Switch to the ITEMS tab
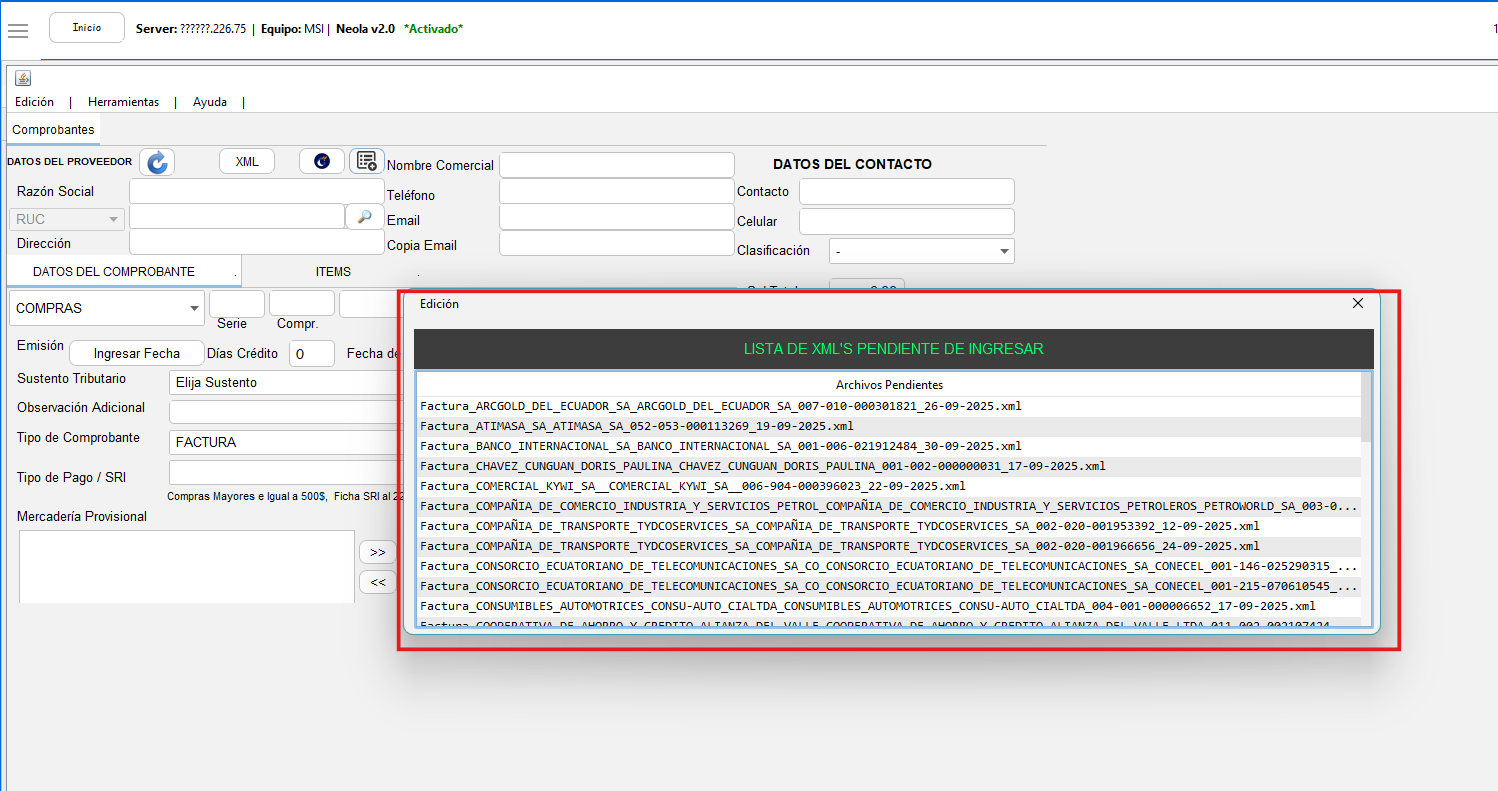Viewport: 1498px width, 791px height. [x=333, y=272]
